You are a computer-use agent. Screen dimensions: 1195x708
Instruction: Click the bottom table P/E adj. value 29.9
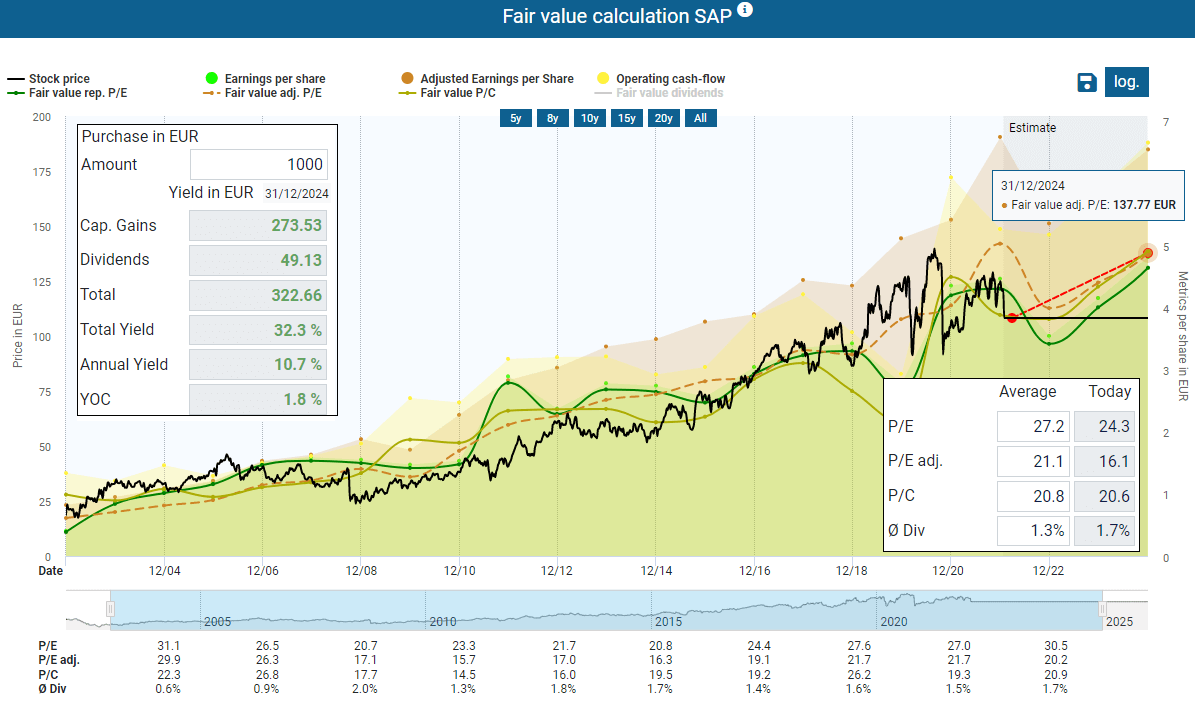point(168,660)
